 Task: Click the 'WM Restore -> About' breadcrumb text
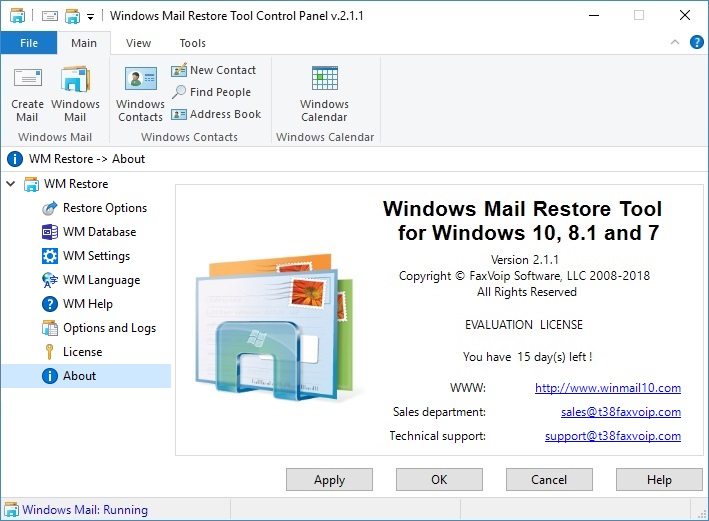[x=87, y=159]
